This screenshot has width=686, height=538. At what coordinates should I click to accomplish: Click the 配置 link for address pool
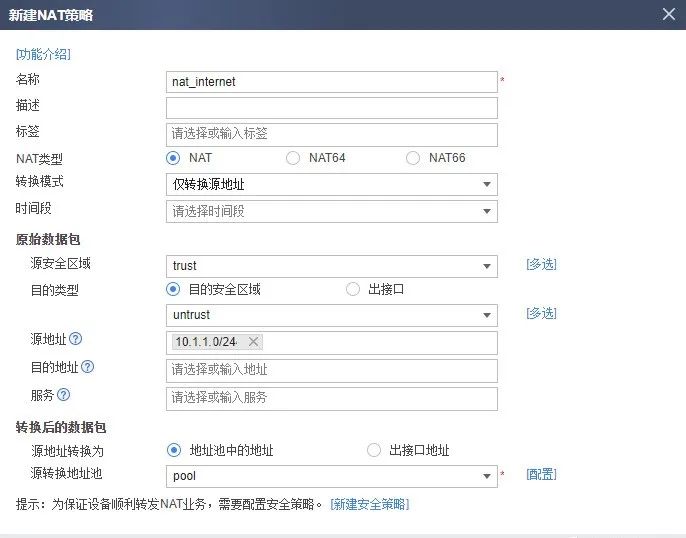541,474
